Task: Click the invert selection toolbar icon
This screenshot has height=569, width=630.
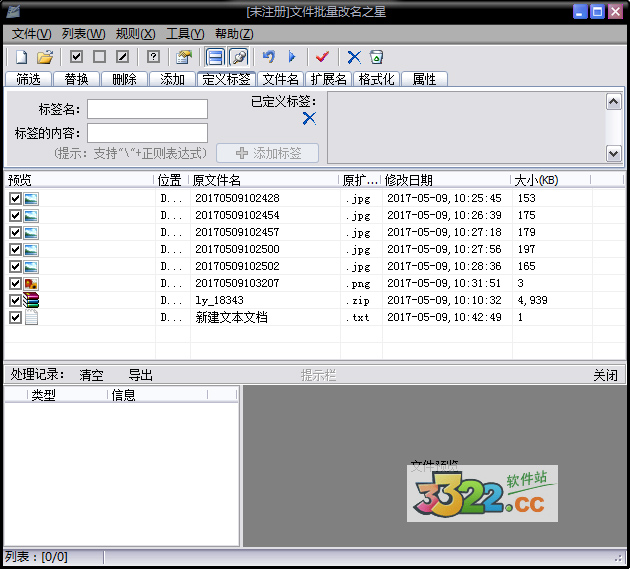Action: tap(122, 57)
